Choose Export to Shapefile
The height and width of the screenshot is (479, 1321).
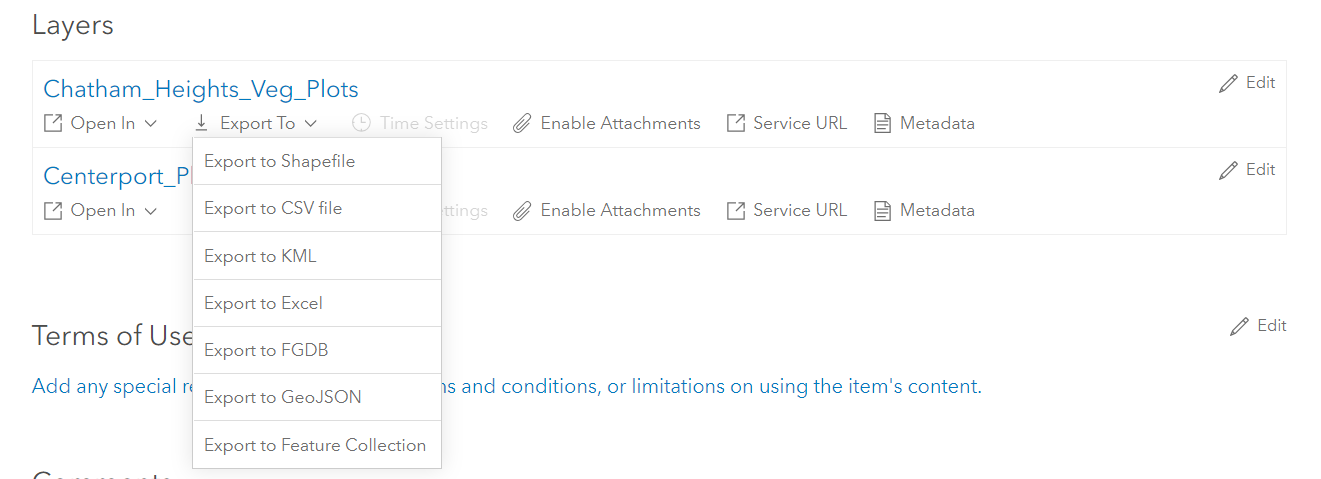coord(279,162)
